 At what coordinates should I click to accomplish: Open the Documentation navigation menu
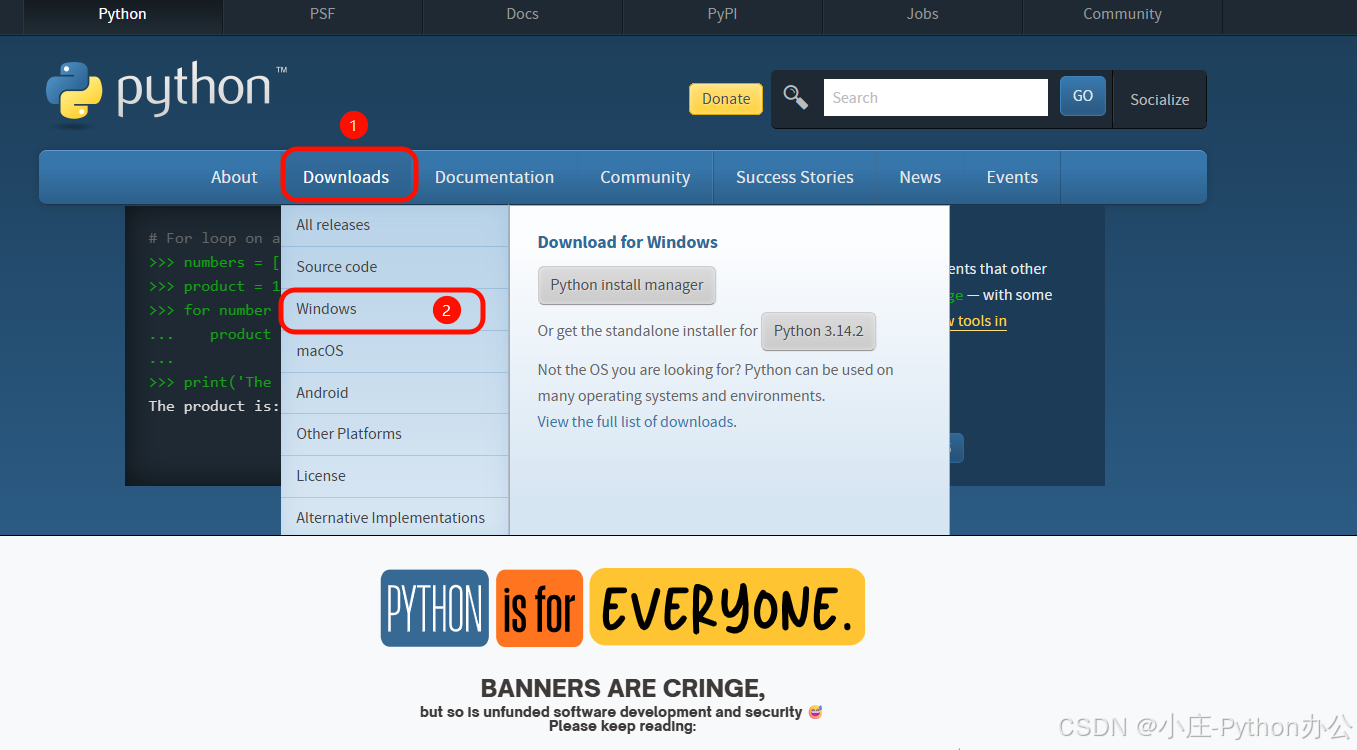(x=494, y=177)
